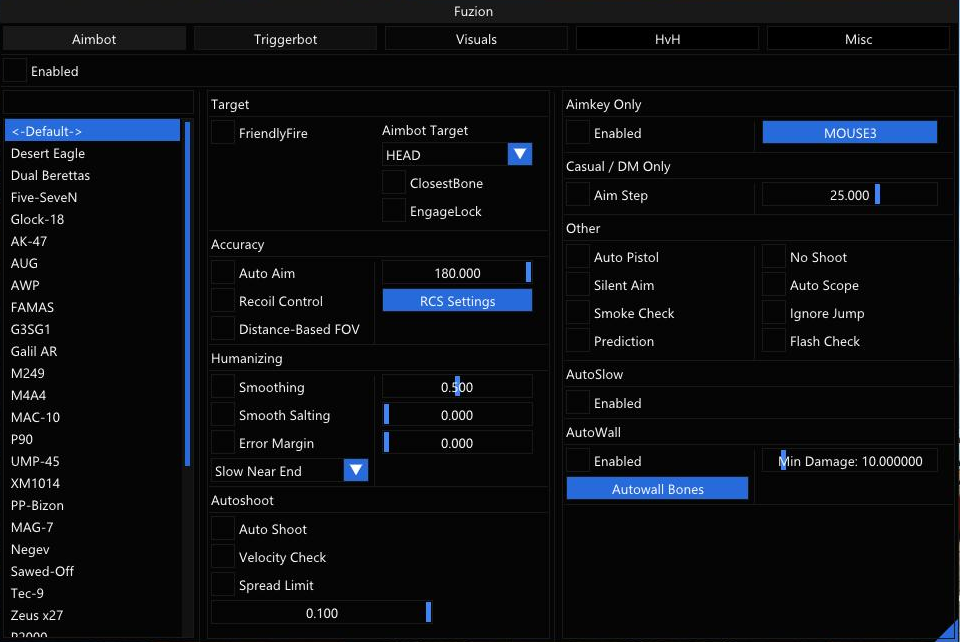960x642 pixels.
Task: Go to the HvH tab
Action: pos(667,39)
